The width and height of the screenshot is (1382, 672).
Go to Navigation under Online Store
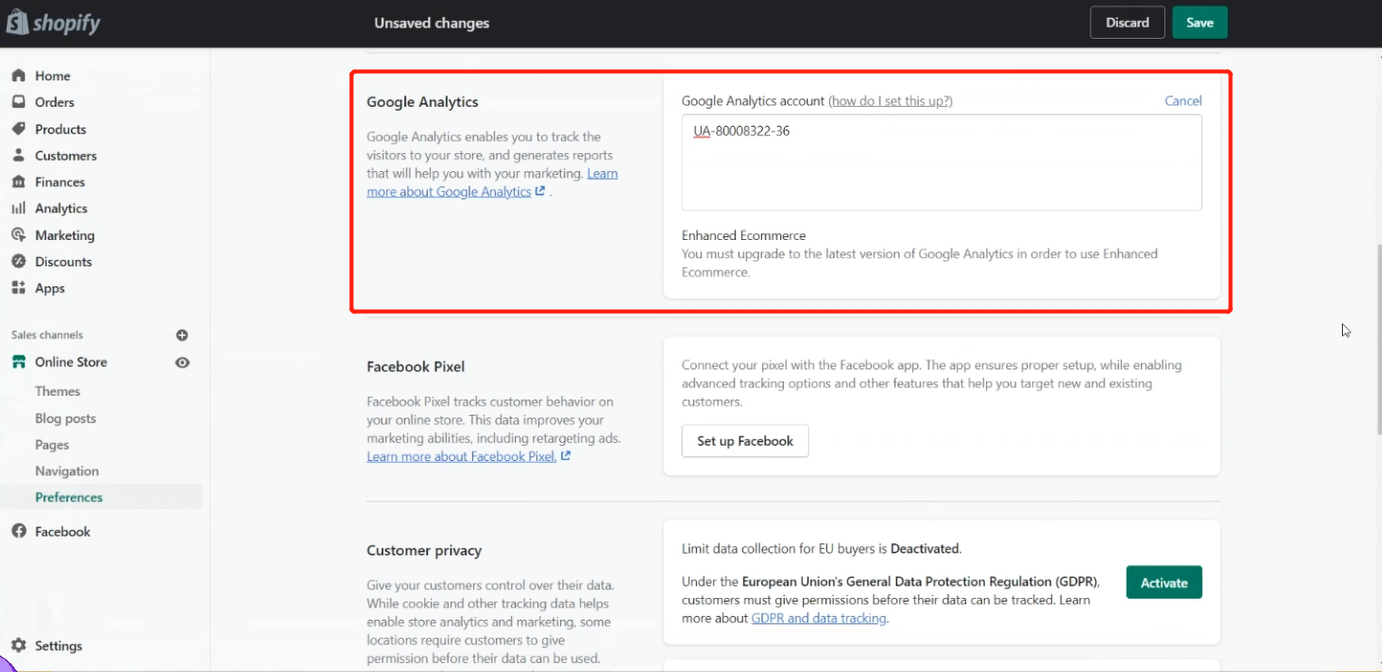(x=66, y=471)
